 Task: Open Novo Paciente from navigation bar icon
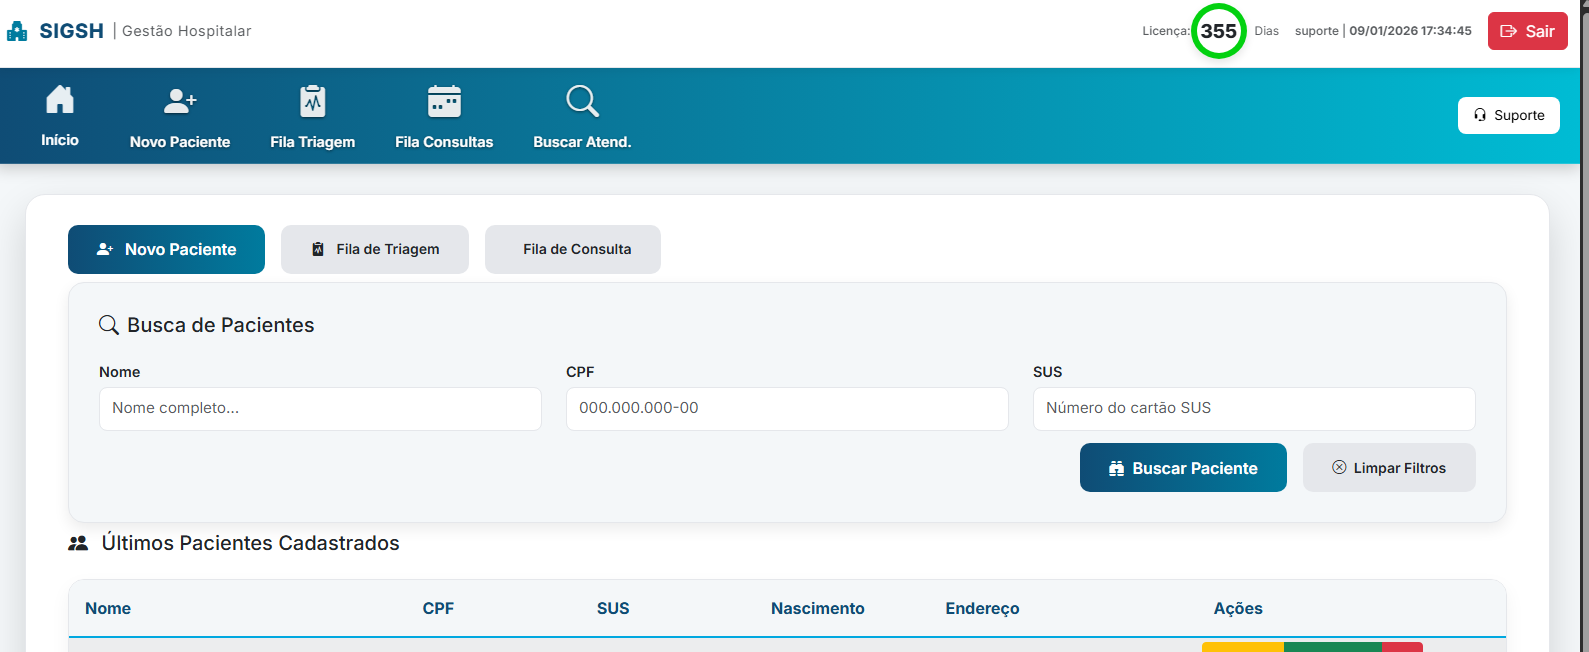tap(180, 101)
